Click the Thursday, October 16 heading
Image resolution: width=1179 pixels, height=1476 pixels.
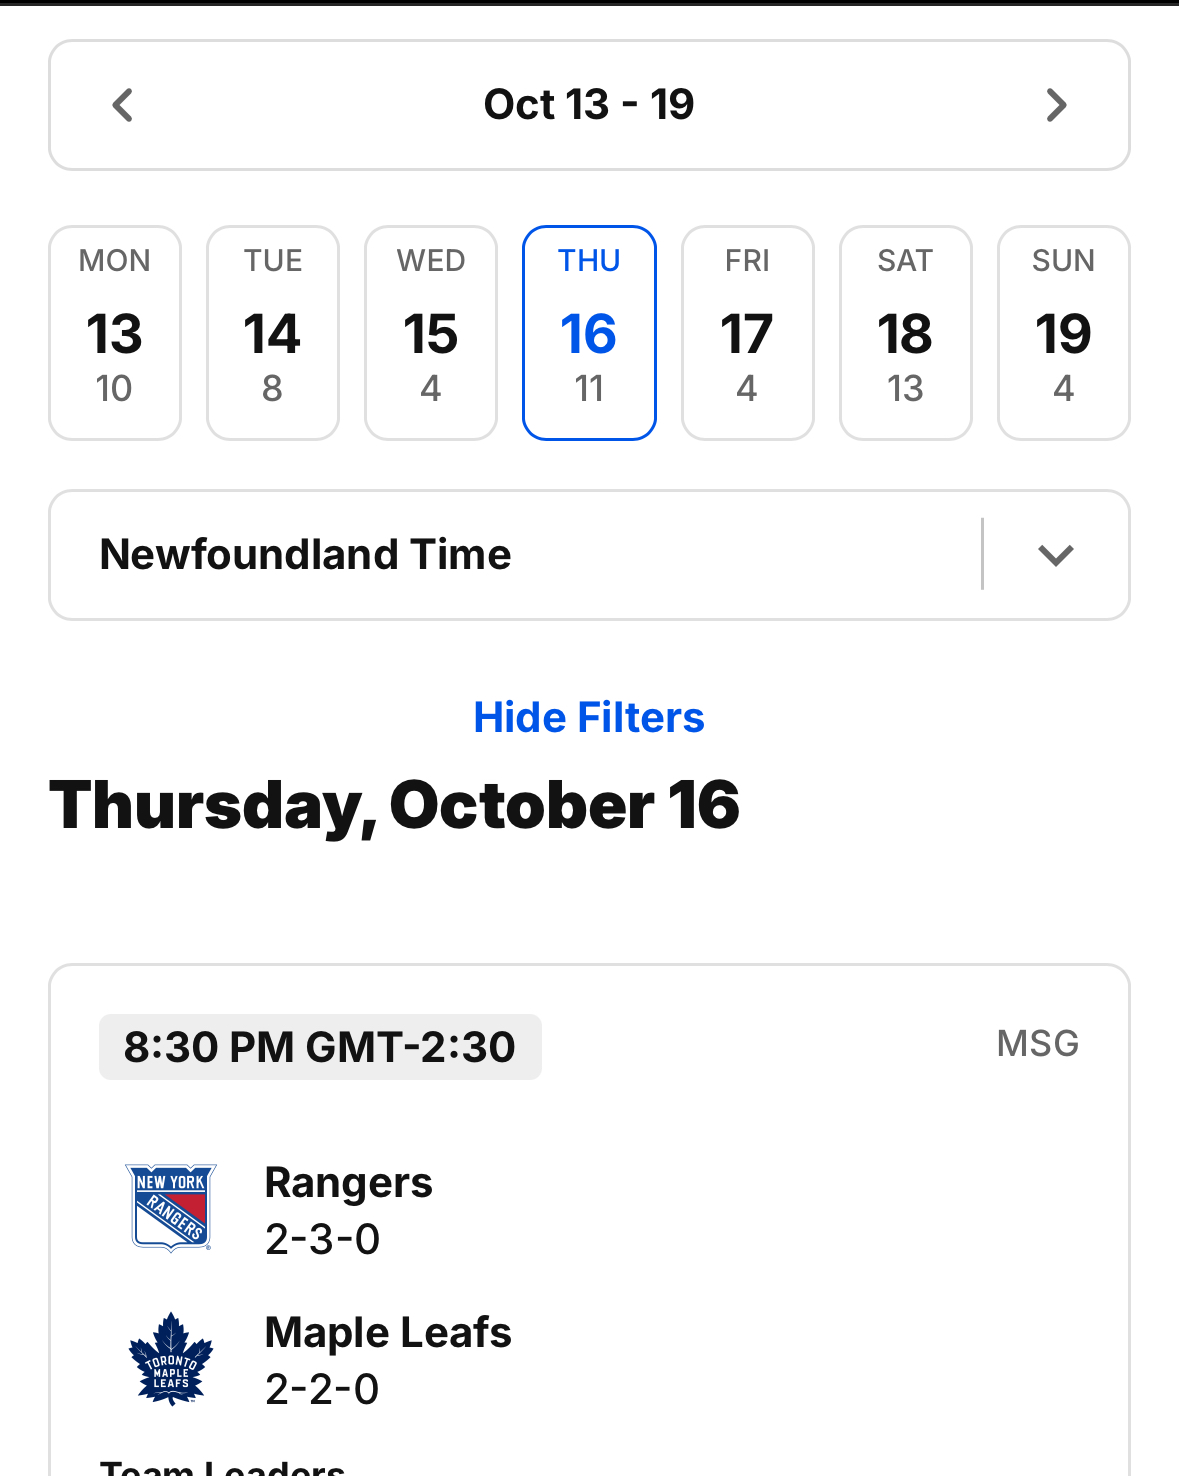[395, 806]
